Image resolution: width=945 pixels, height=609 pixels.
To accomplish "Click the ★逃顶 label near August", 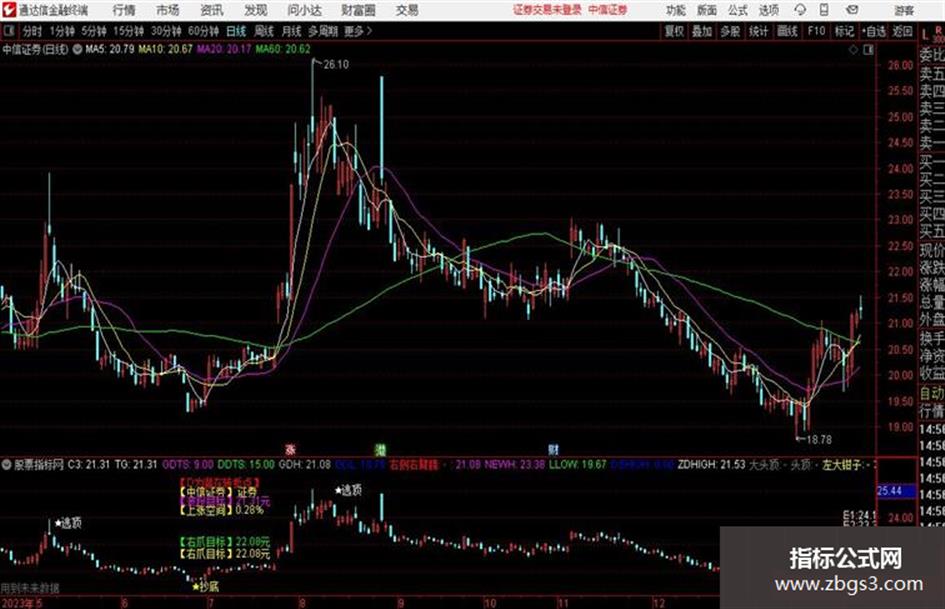I will coord(348,491).
